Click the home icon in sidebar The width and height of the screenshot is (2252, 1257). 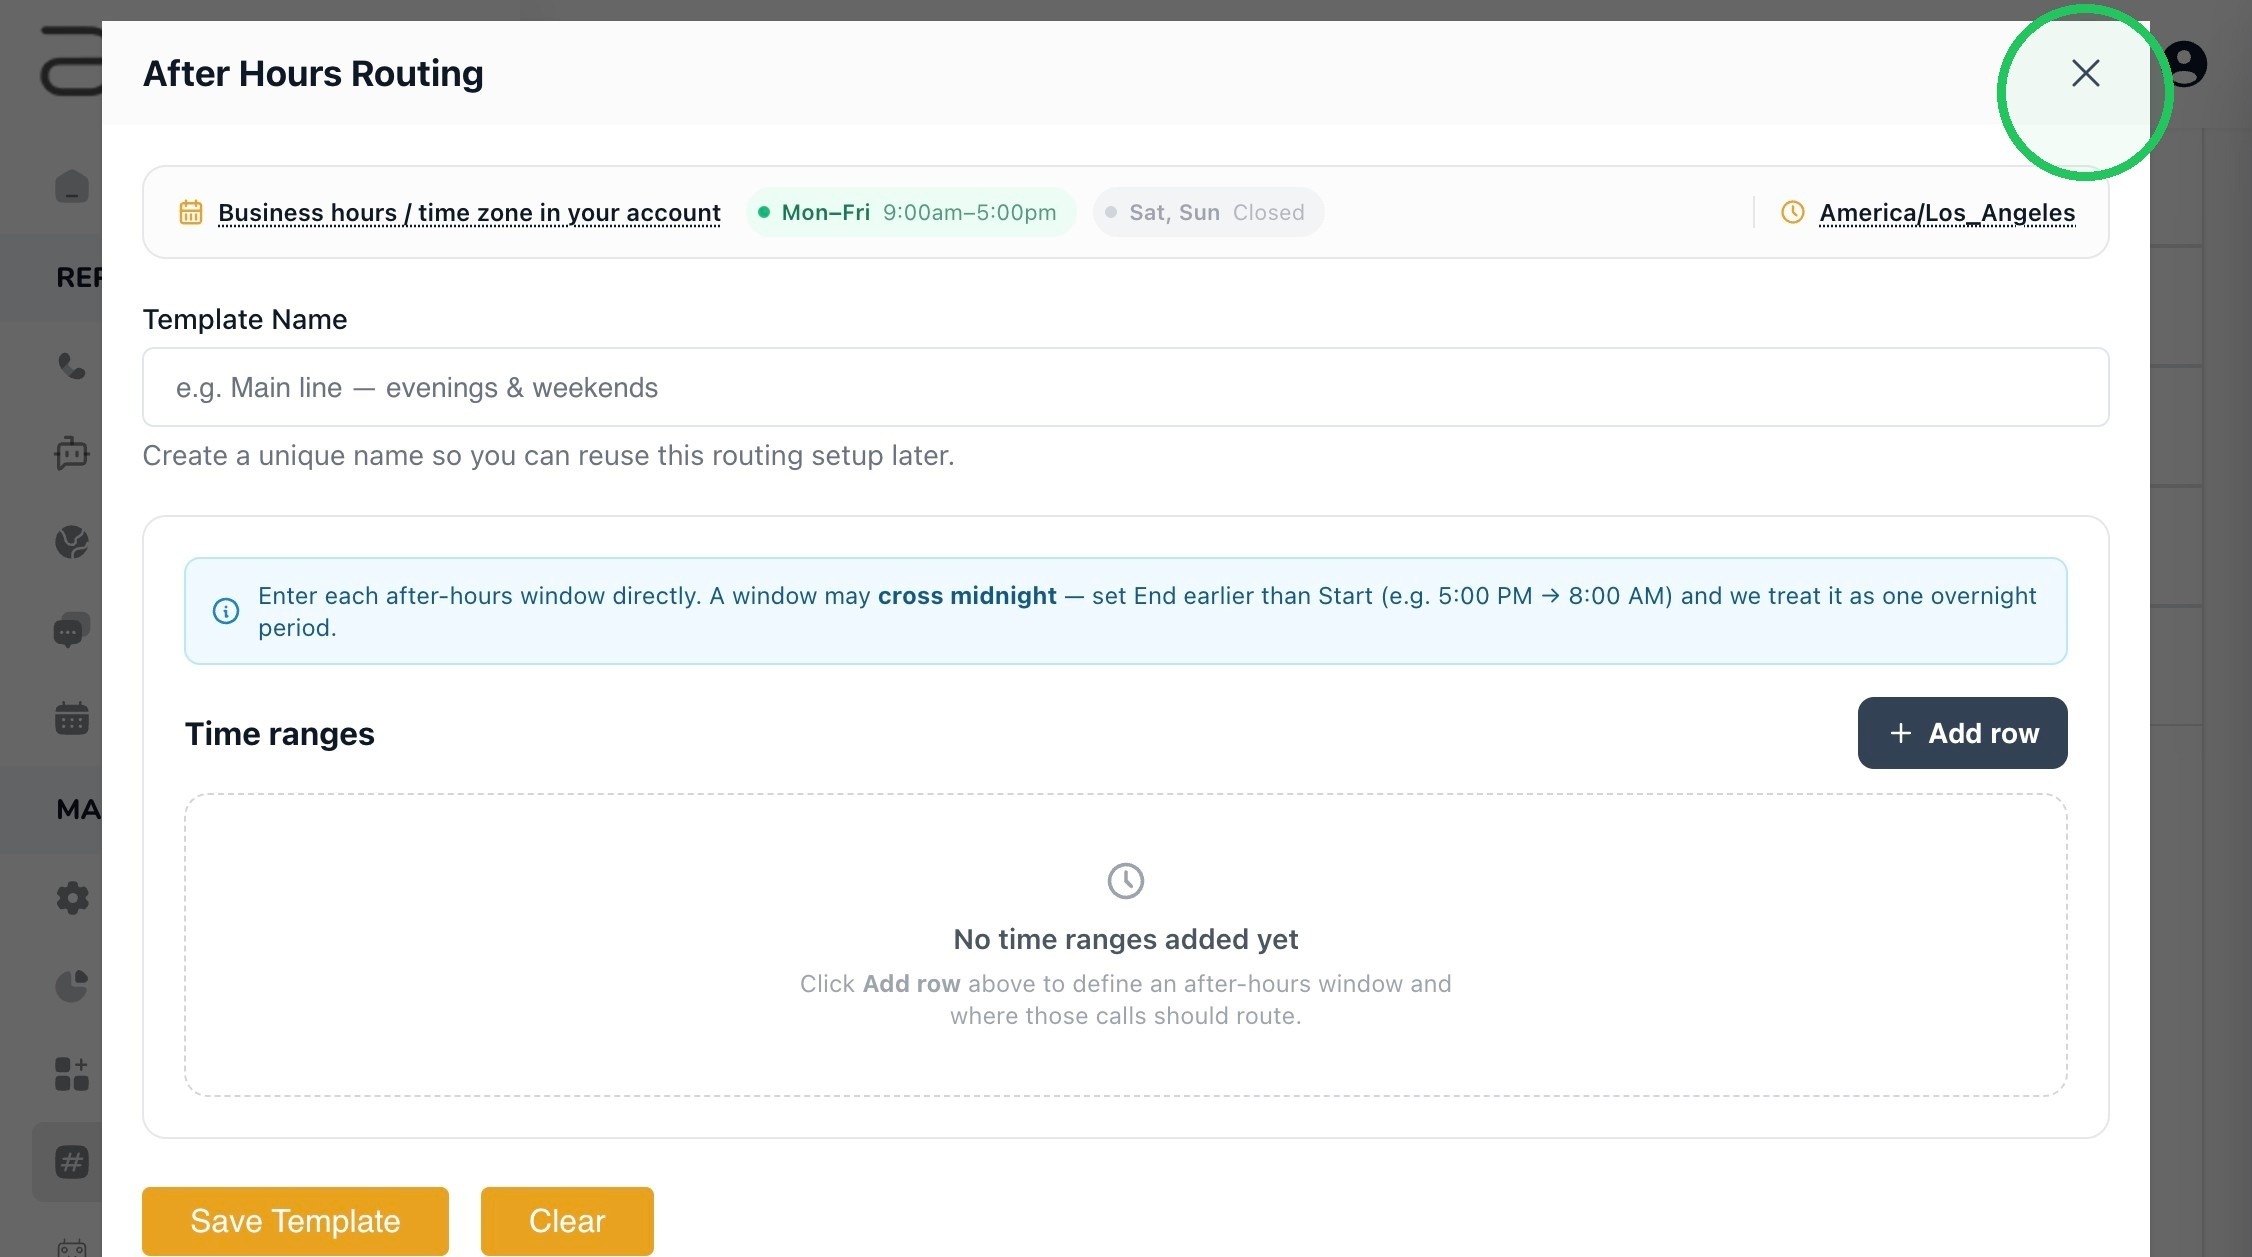click(72, 186)
